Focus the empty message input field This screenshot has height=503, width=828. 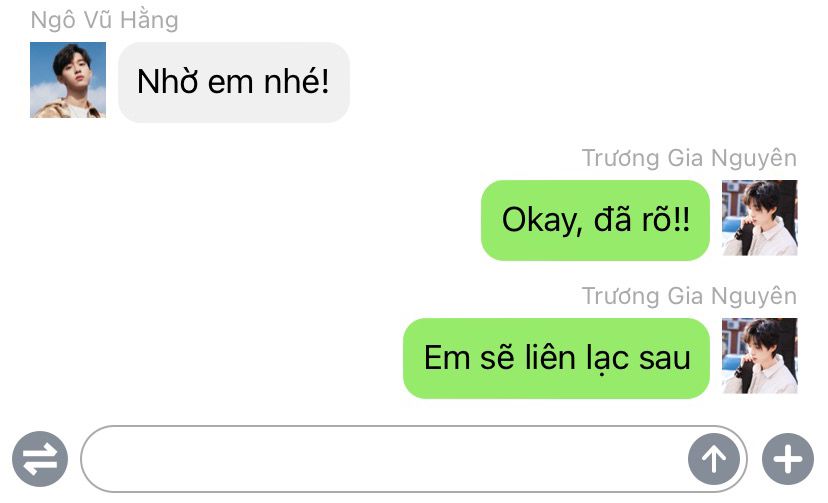(384, 459)
